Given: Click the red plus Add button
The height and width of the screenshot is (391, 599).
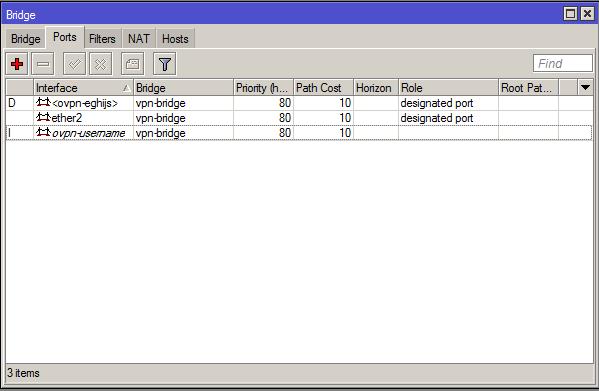Looking at the screenshot, I should tap(17, 64).
